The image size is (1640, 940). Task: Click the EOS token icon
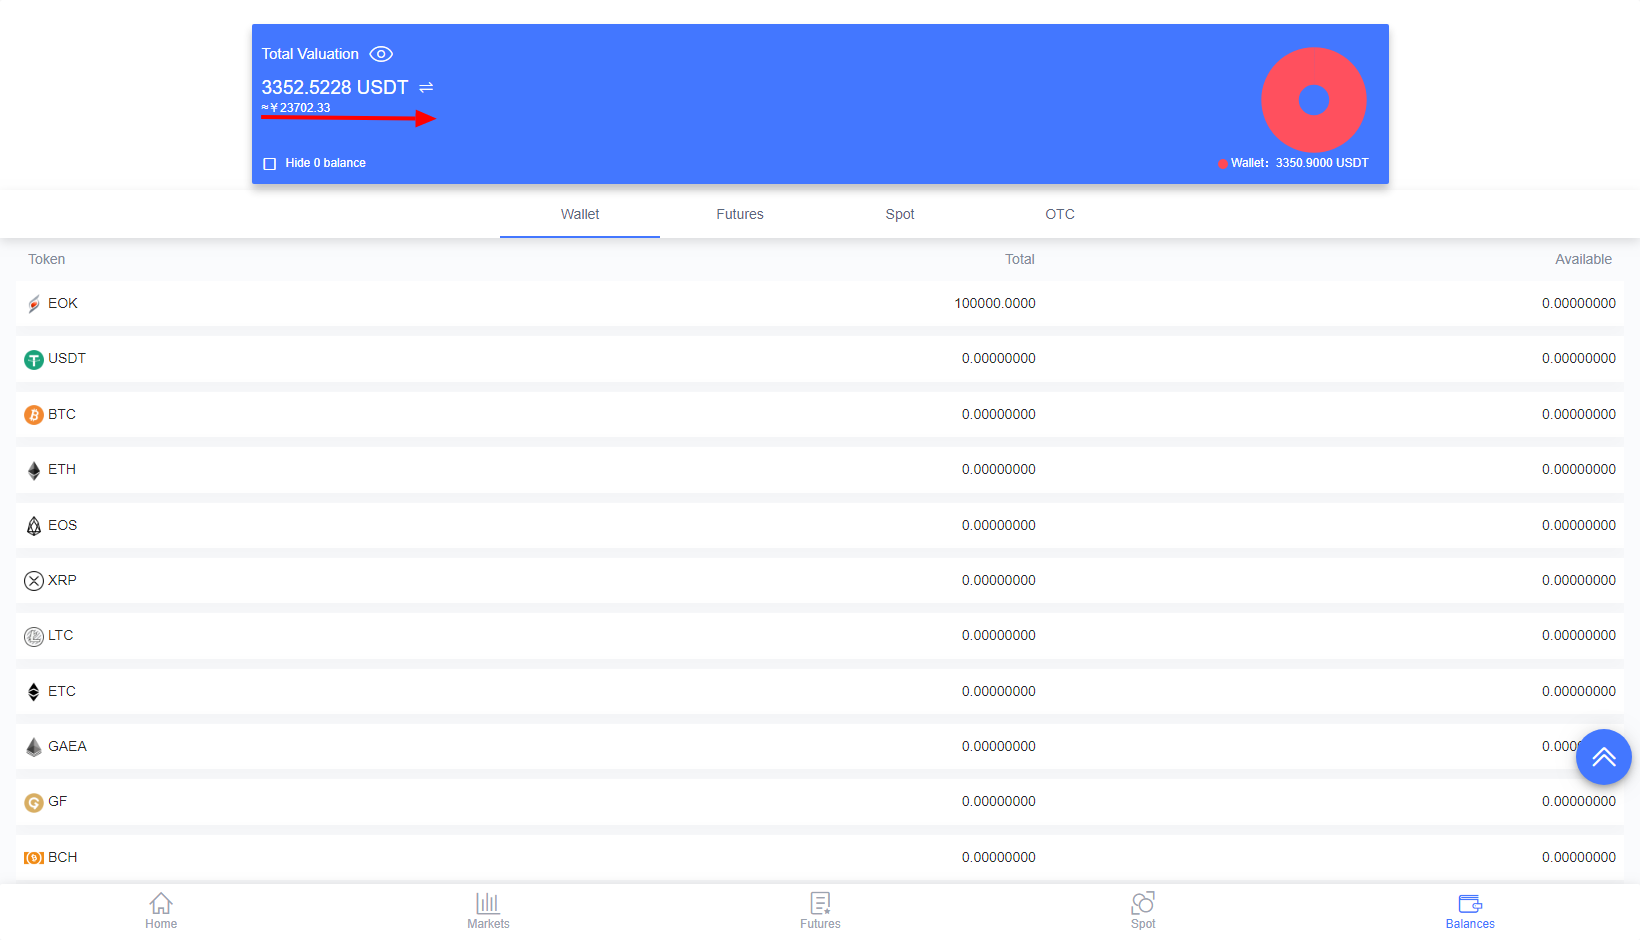pyautogui.click(x=34, y=526)
